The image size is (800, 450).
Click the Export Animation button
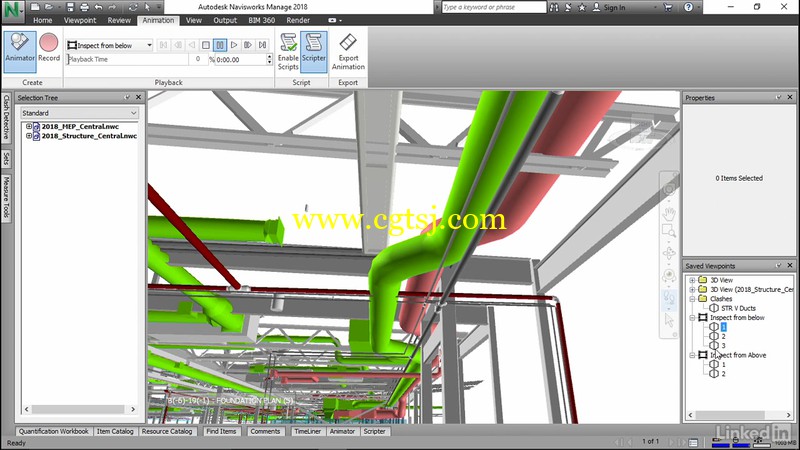tap(348, 52)
